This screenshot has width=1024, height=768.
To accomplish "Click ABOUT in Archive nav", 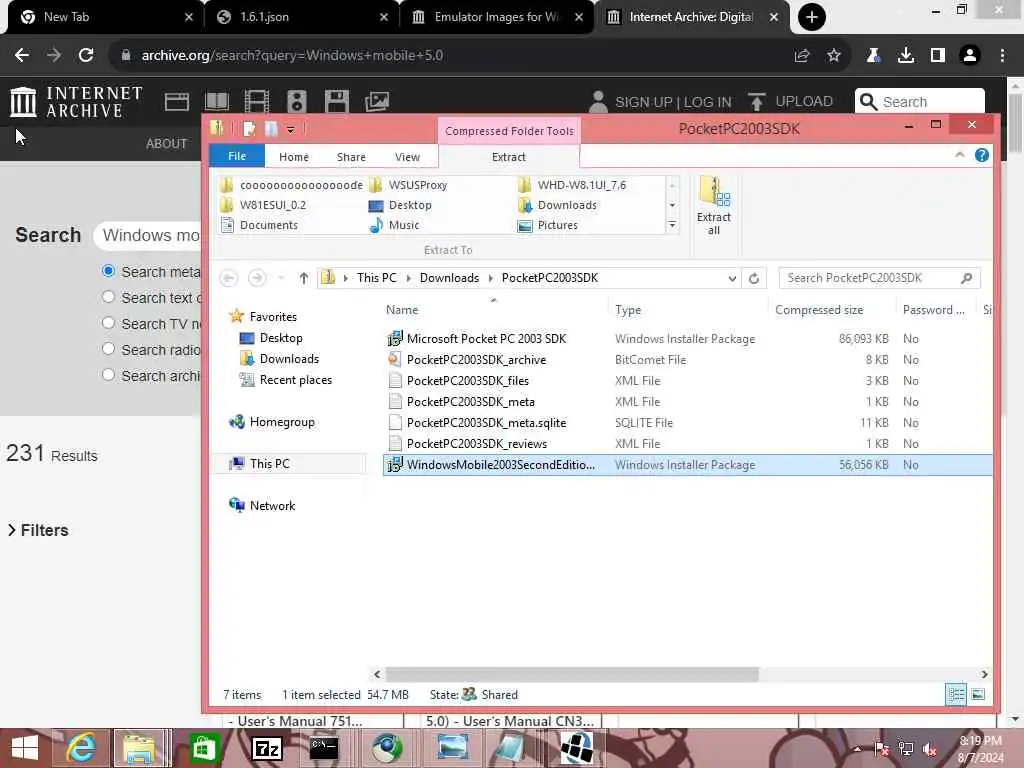I will tap(167, 144).
